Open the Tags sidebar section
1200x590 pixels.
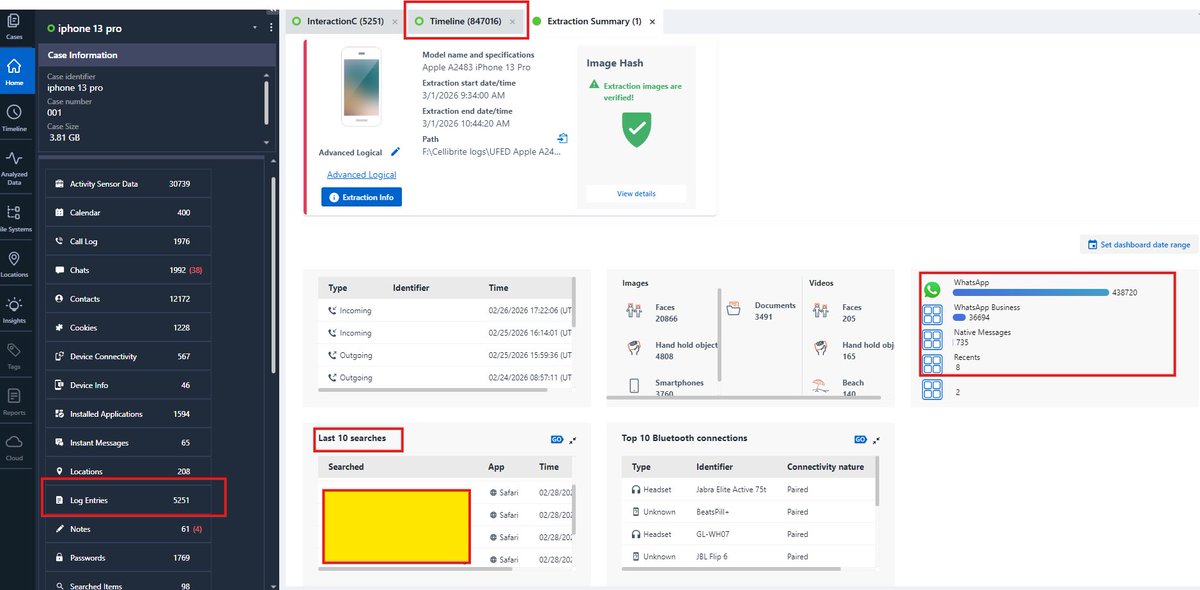tap(14, 355)
